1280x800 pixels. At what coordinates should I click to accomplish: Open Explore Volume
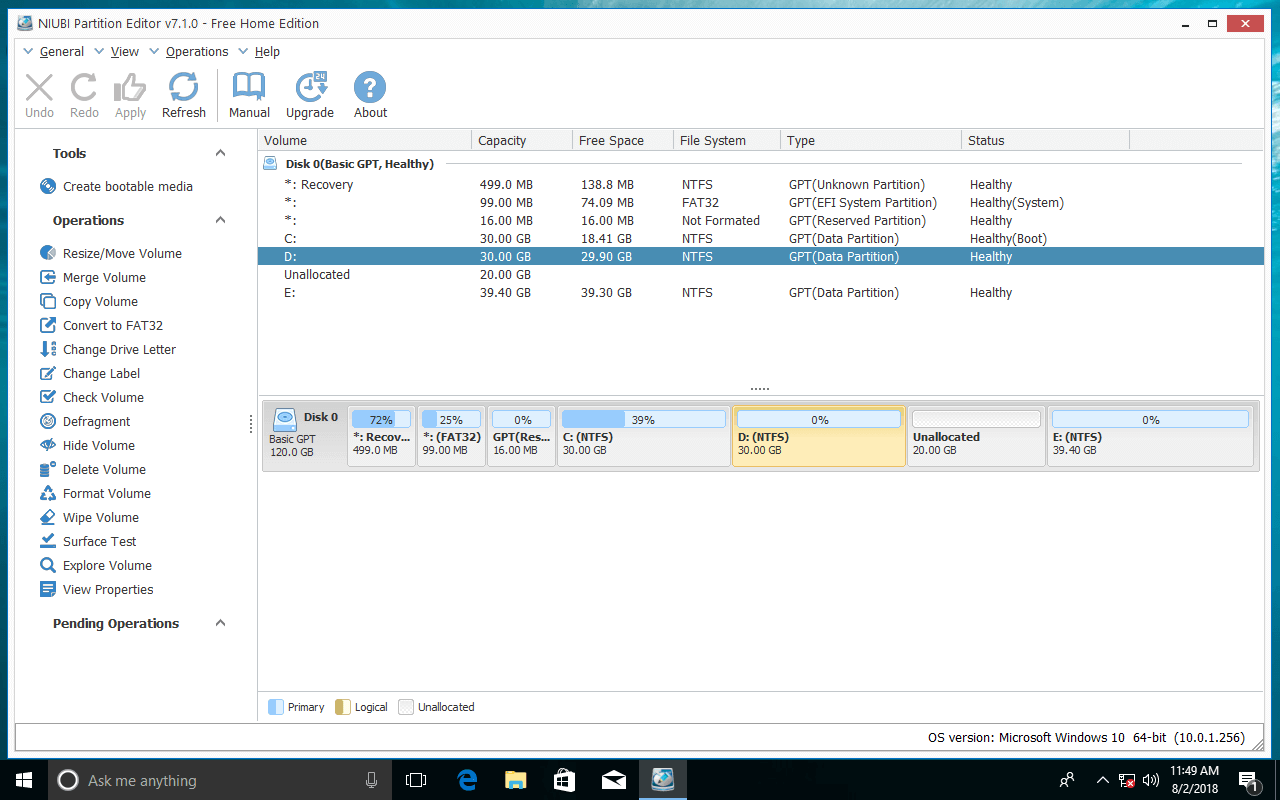click(x=96, y=565)
